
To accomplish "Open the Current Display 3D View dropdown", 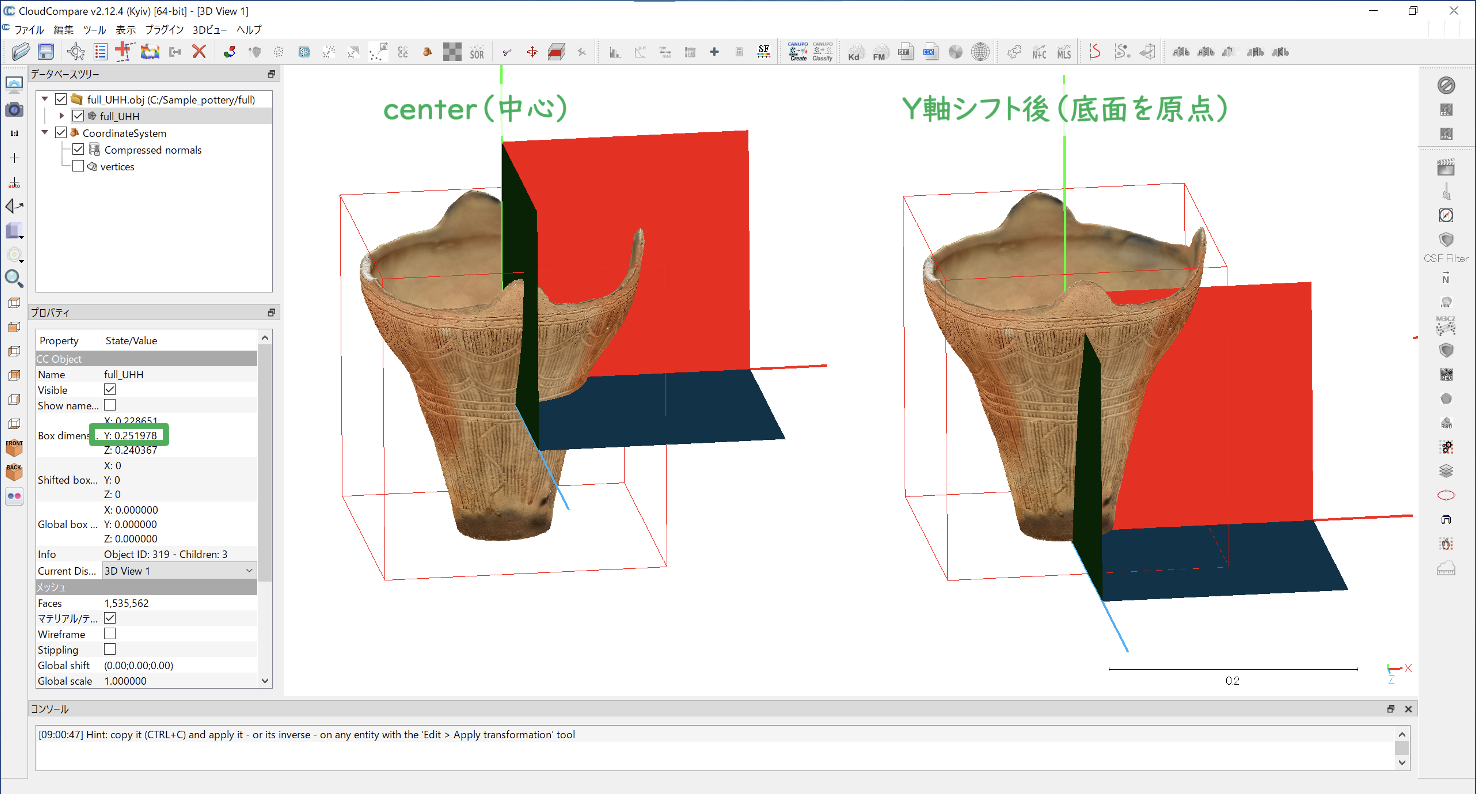I will pos(179,571).
